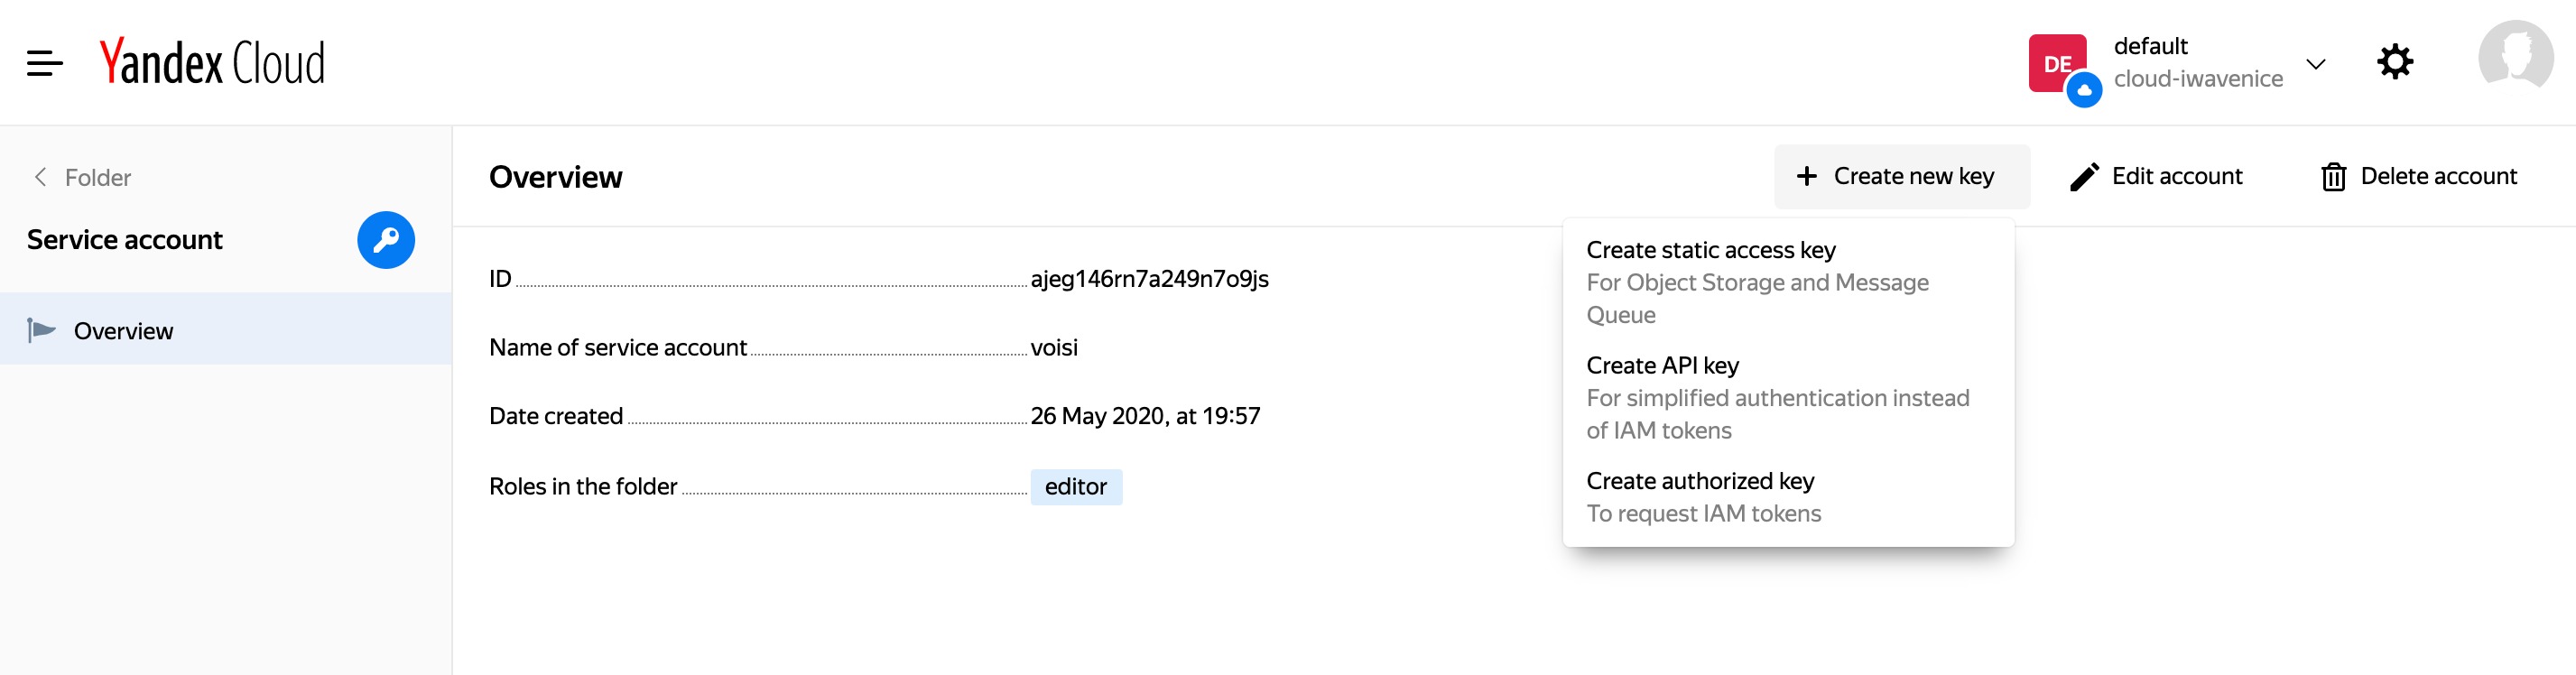Expand the default cloud-iwavenice selector chevron
Viewport: 2576px width, 675px height.
(x=2315, y=64)
